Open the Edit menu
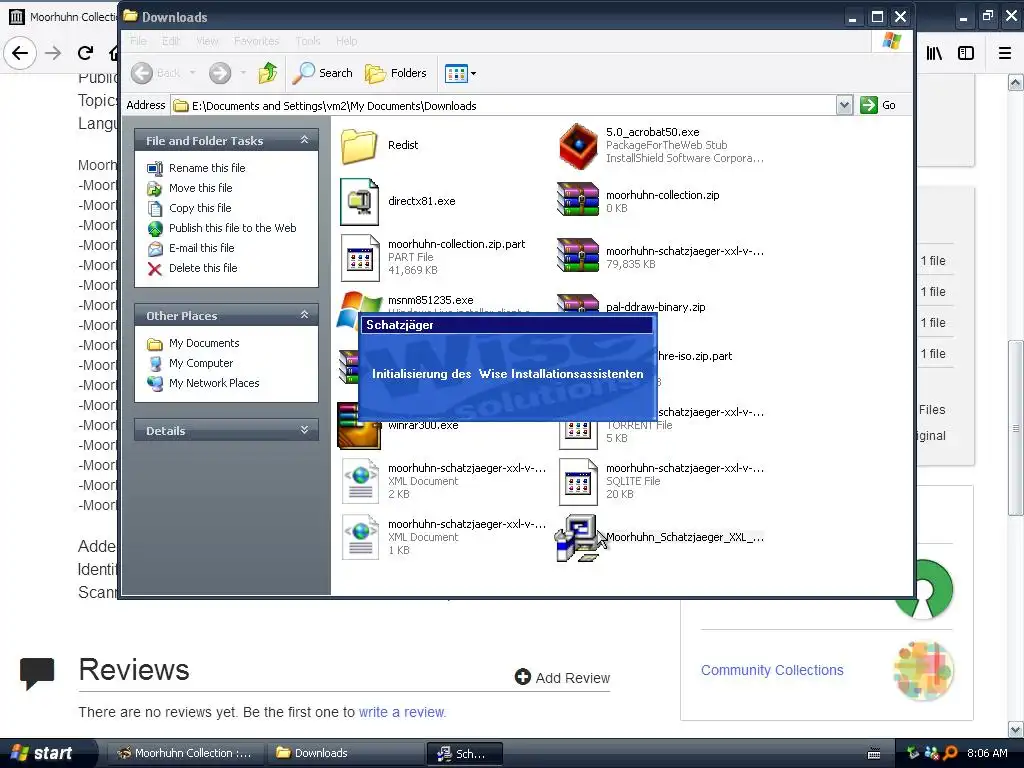1024x768 pixels. 171,41
